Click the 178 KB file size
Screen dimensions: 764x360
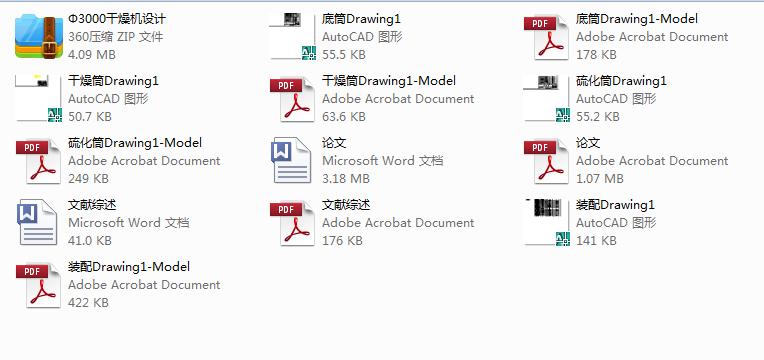(x=596, y=55)
